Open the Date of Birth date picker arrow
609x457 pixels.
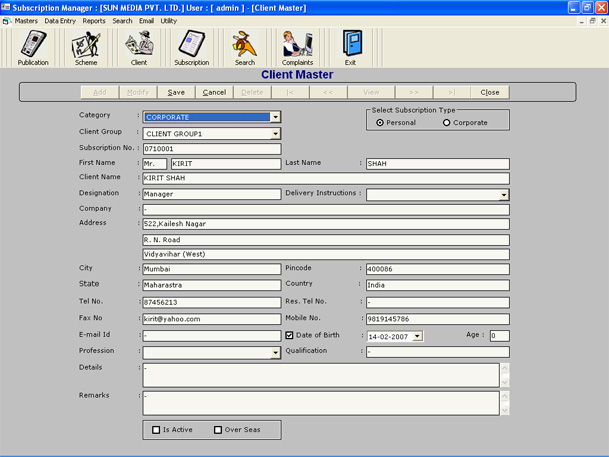point(418,336)
